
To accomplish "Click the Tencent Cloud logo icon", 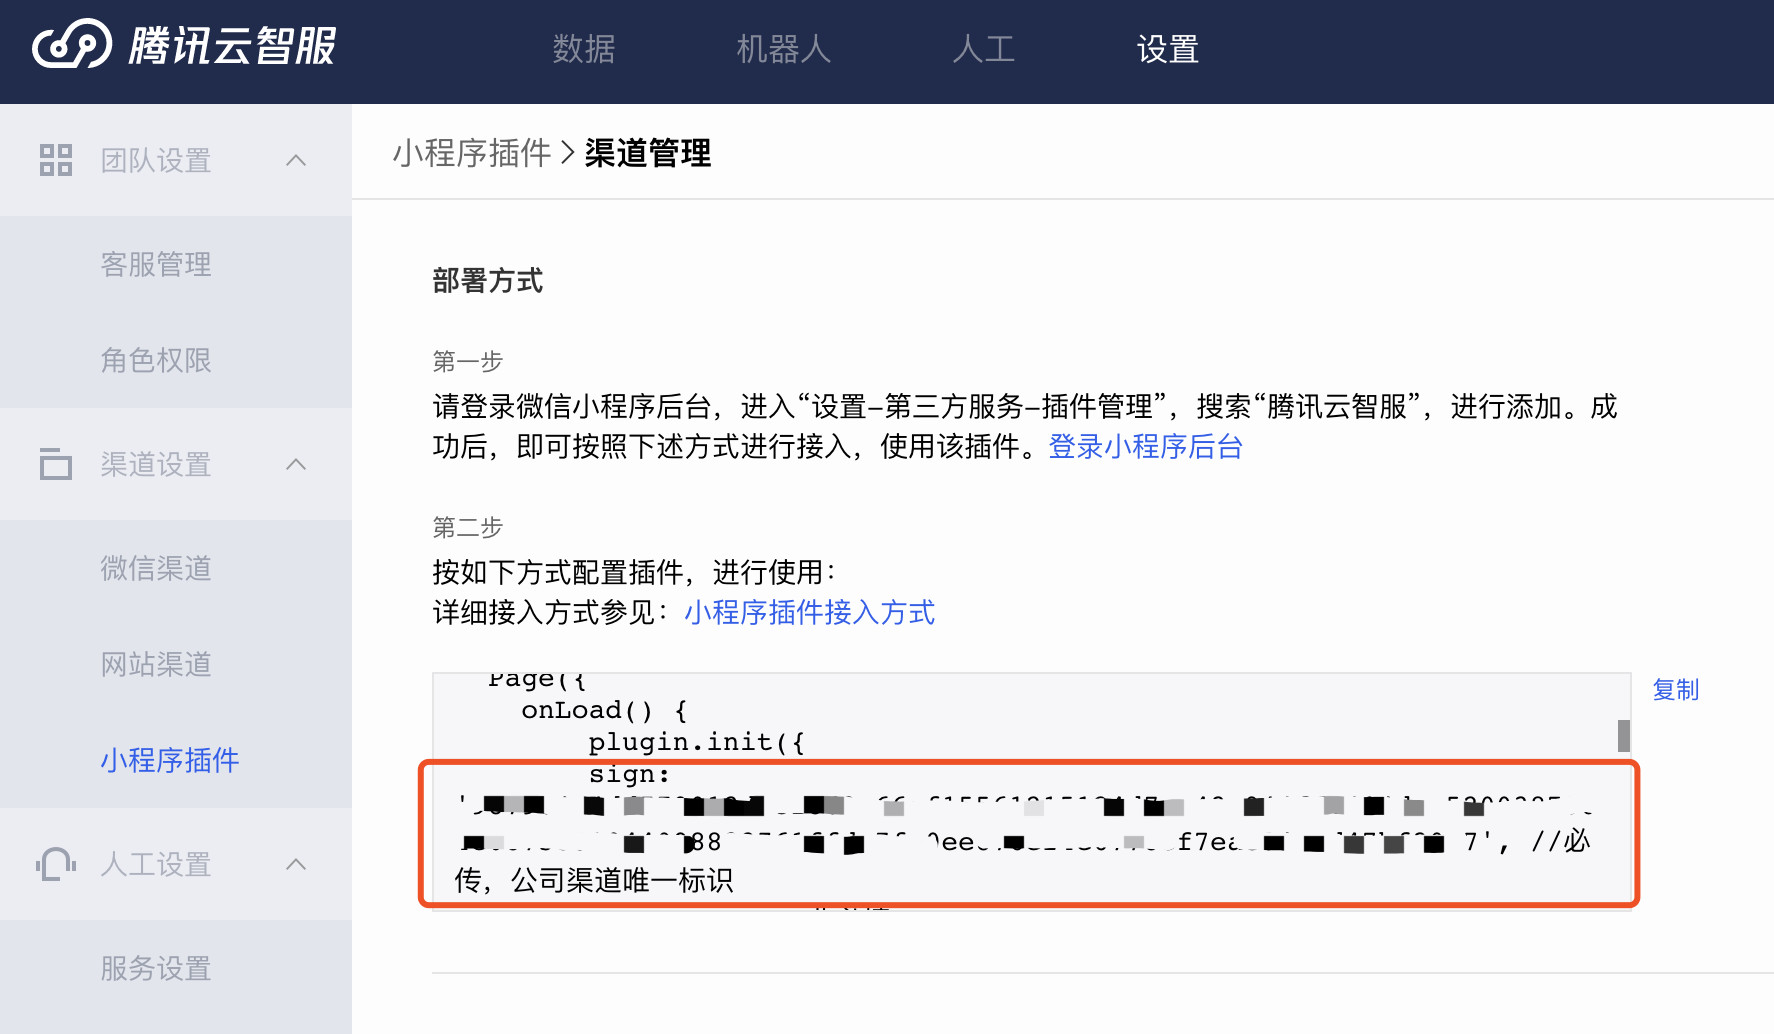I will 72,45.
